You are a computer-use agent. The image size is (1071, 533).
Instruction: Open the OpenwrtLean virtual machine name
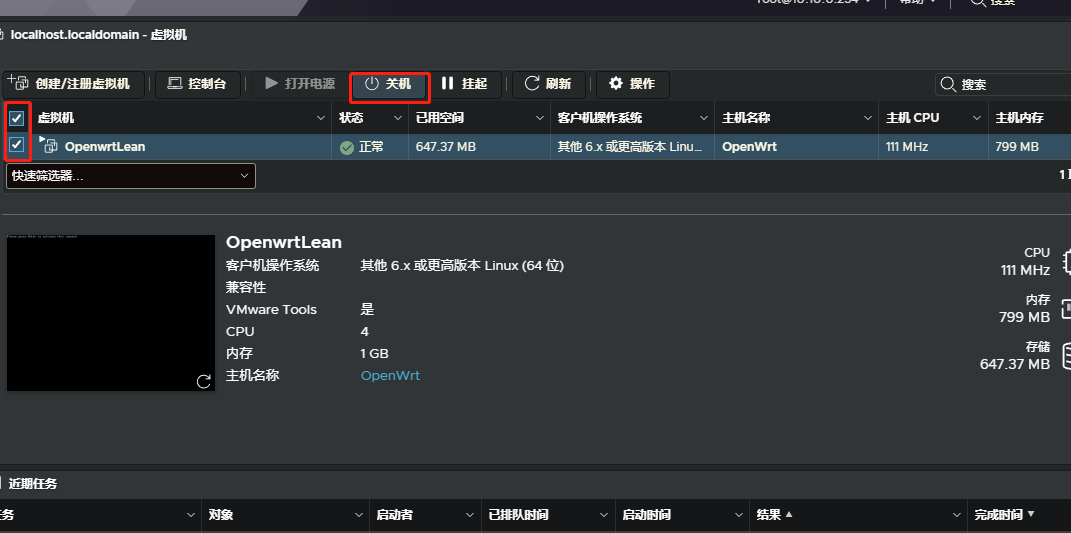(x=104, y=147)
